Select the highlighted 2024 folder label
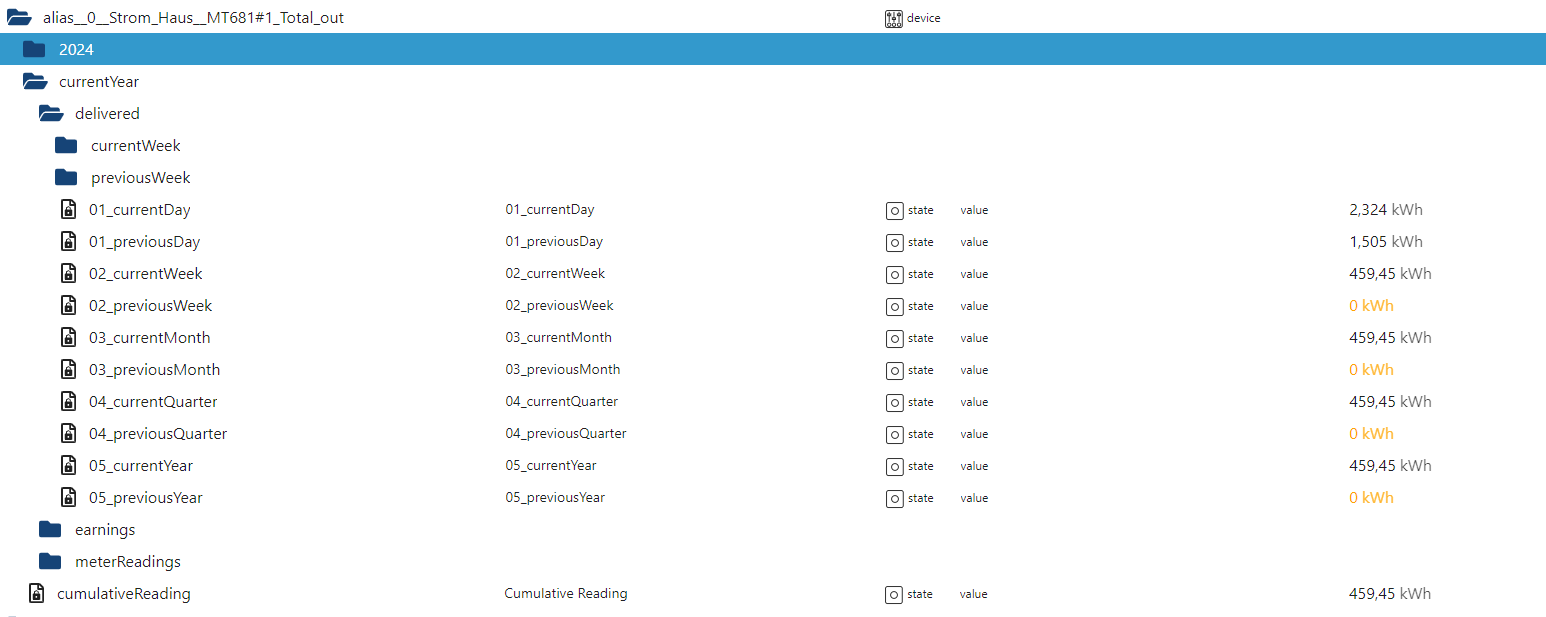The height and width of the screenshot is (617, 1546). pyautogui.click(x=76, y=50)
